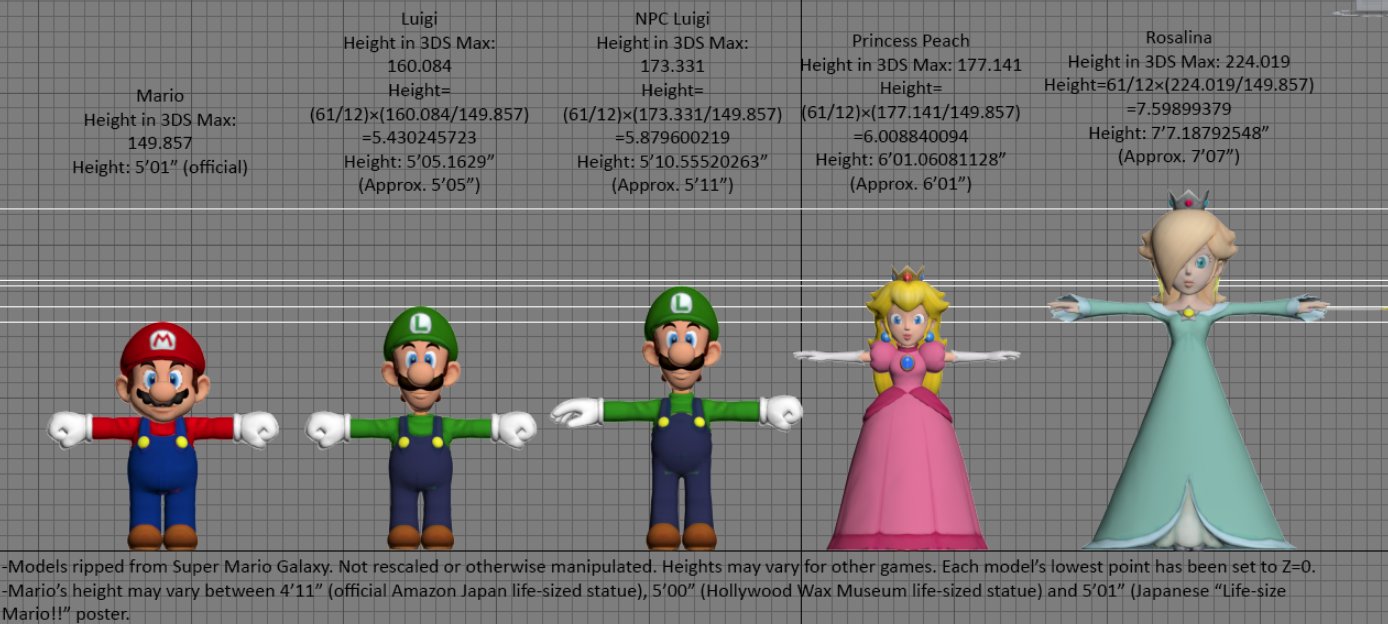Select the Princess Peach model
Image resolution: width=1388 pixels, height=624 pixels.
(905, 410)
